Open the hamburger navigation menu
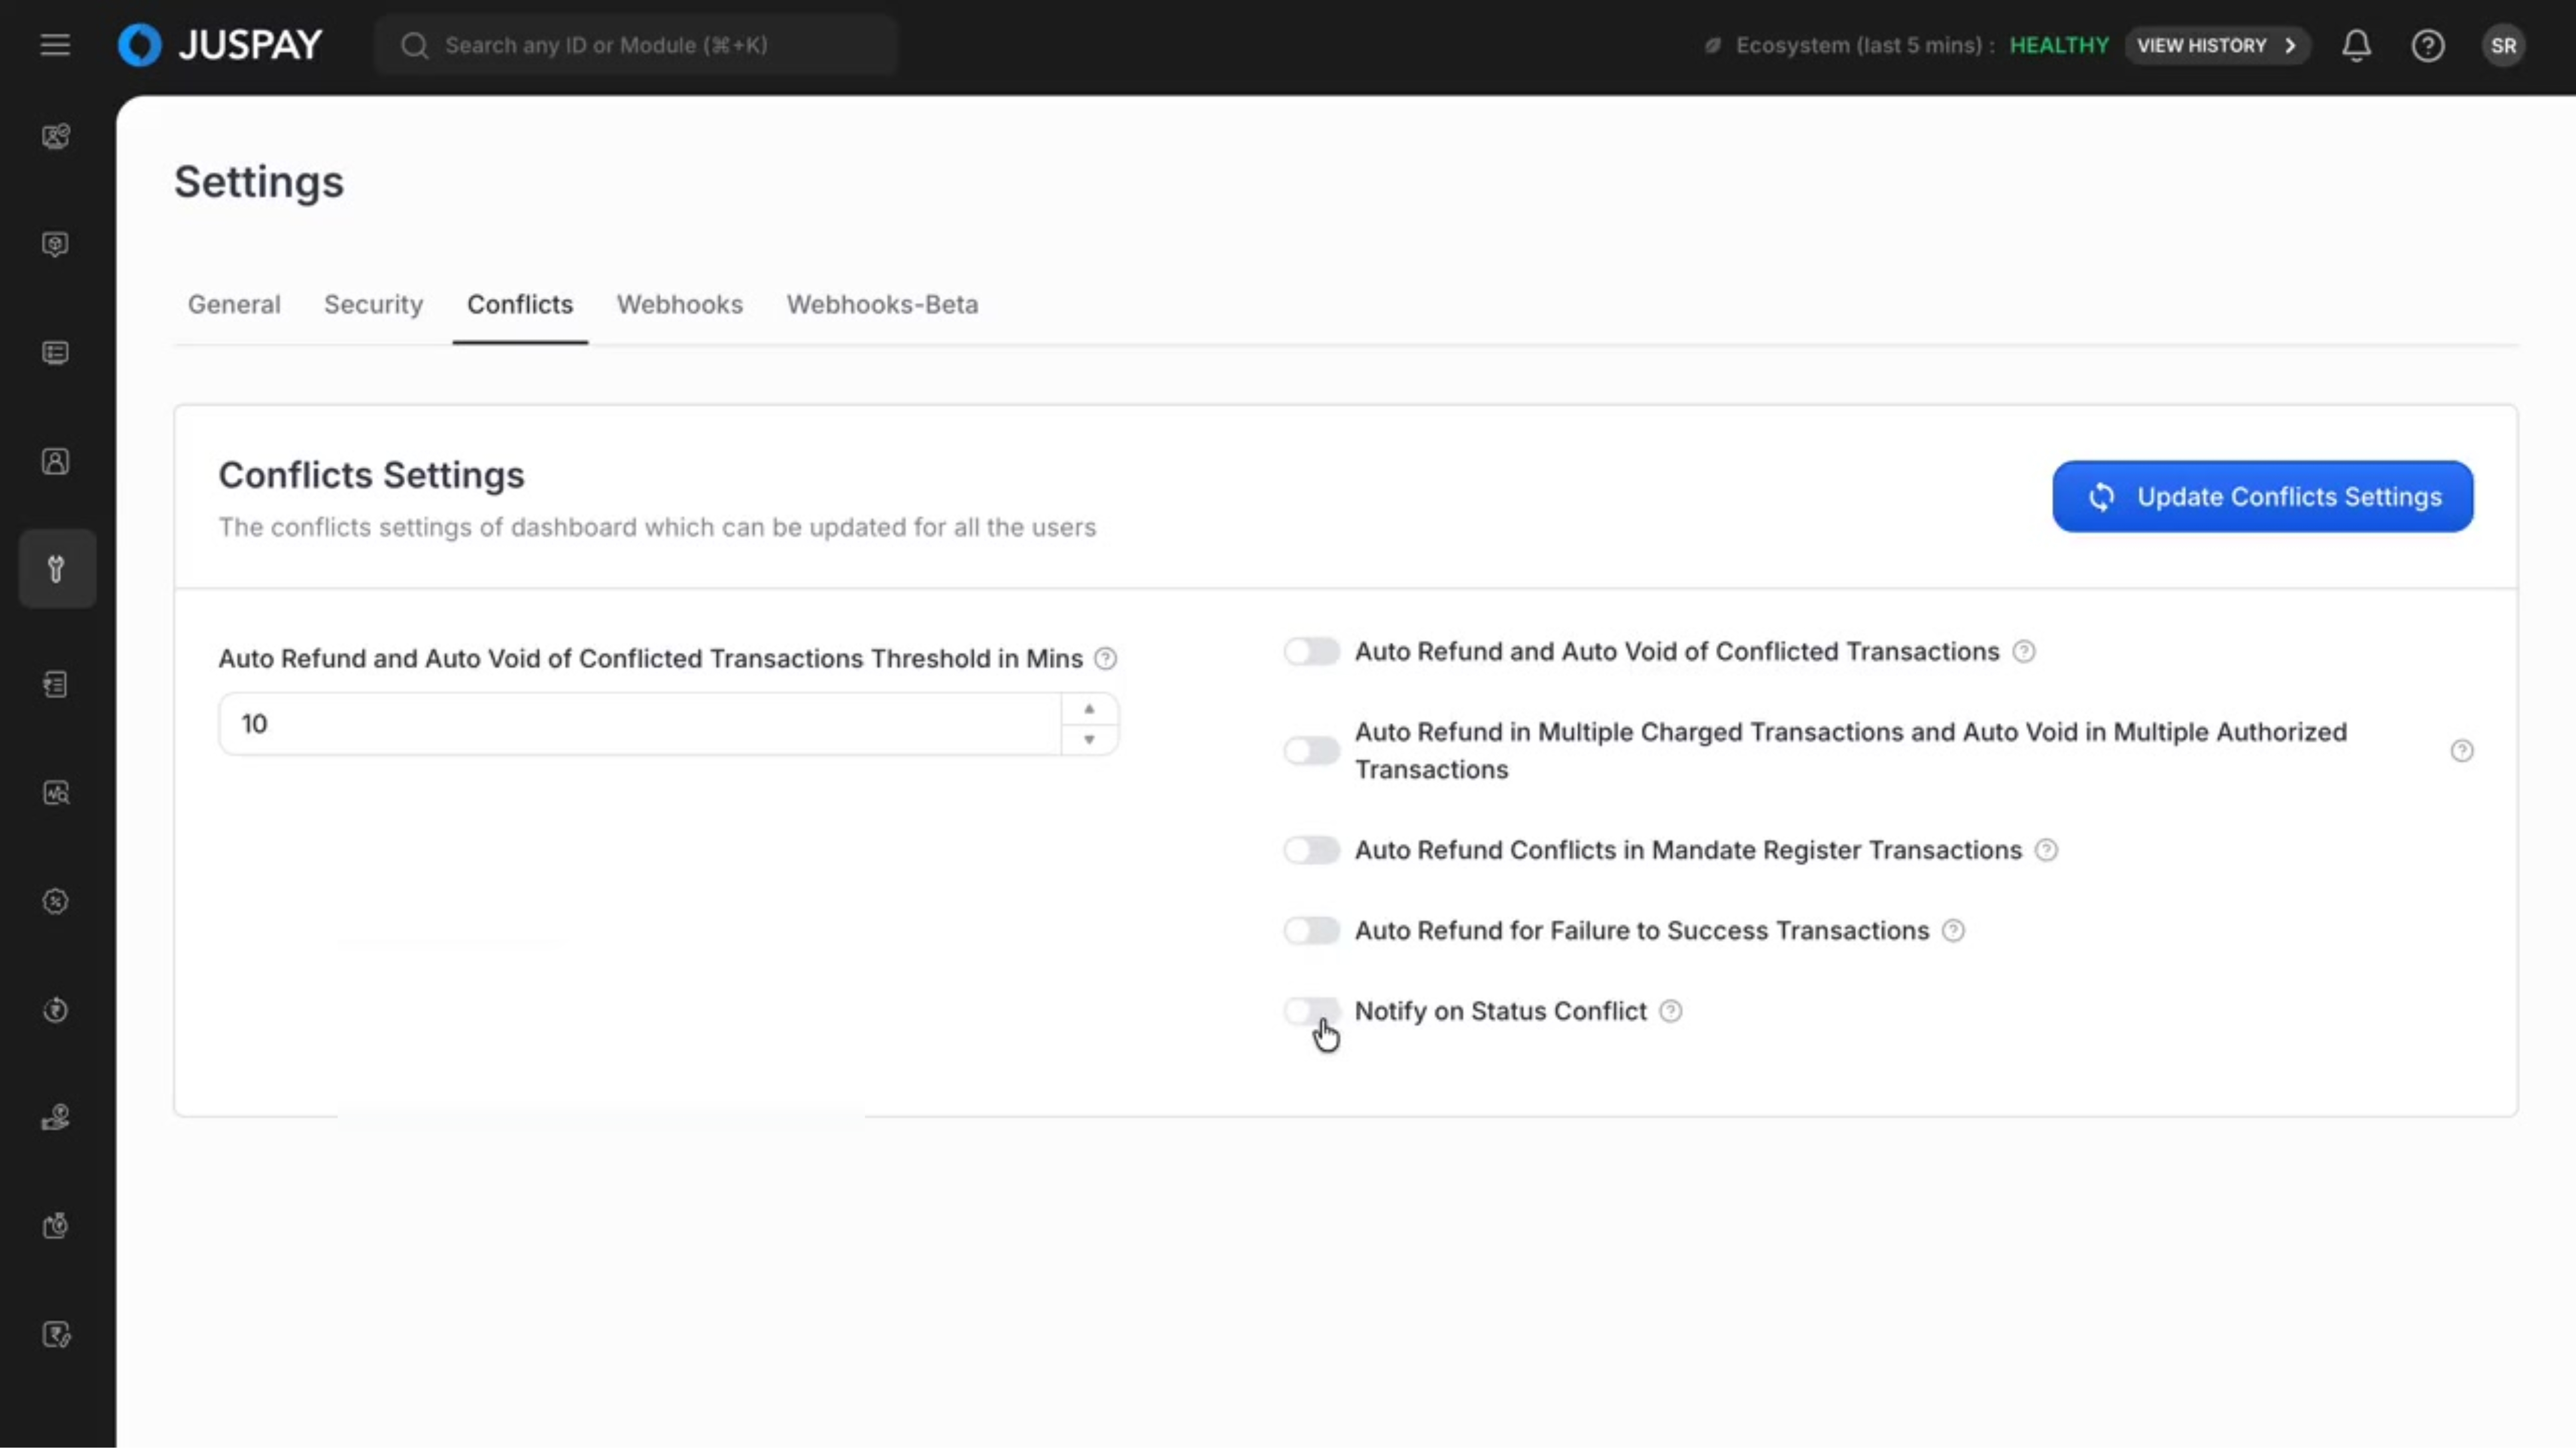 (x=55, y=45)
